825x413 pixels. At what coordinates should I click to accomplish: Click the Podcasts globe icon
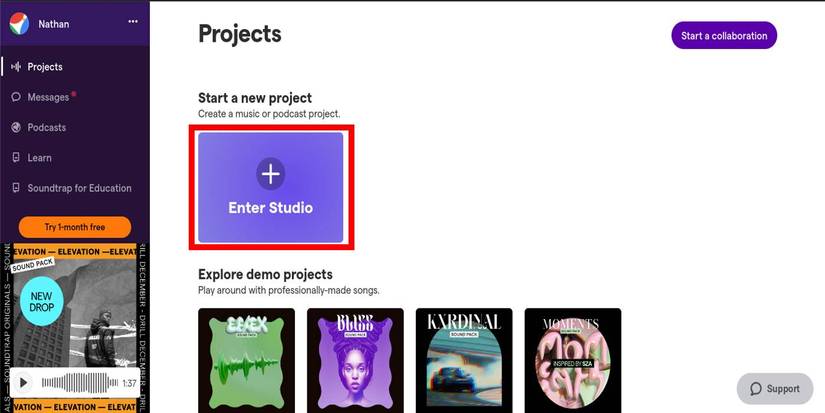16,127
